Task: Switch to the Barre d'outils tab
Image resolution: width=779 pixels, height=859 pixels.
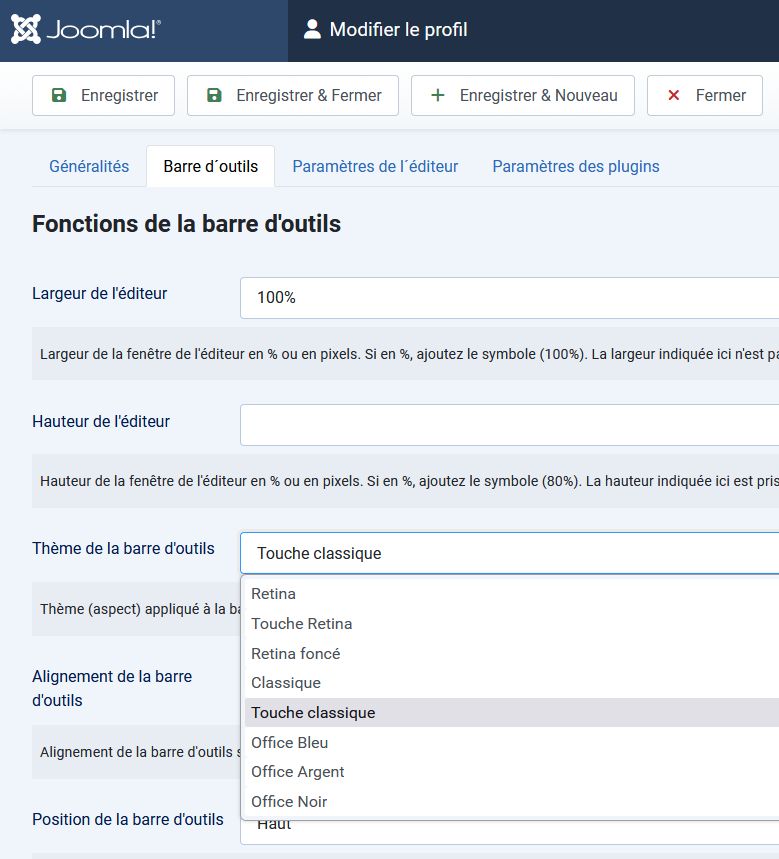Action: pos(210,167)
